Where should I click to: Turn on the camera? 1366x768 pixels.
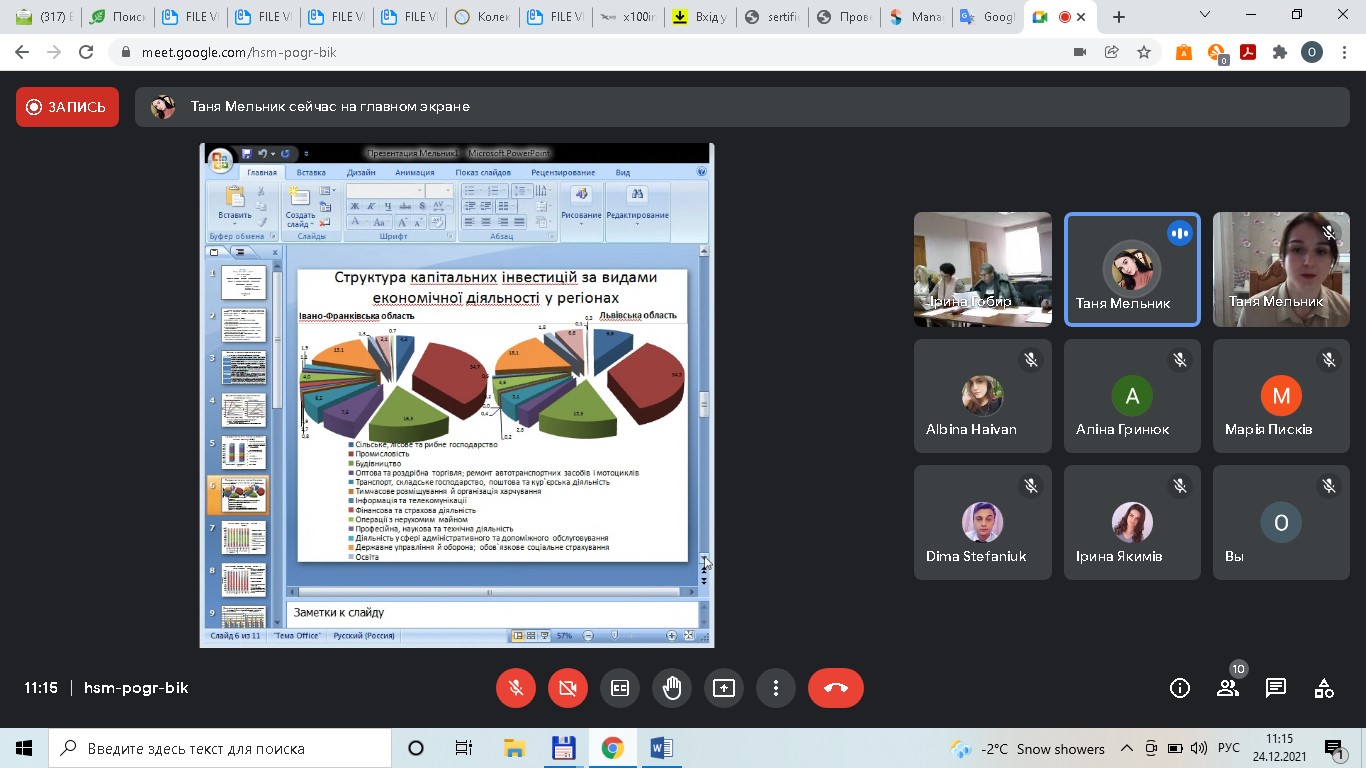coord(568,688)
